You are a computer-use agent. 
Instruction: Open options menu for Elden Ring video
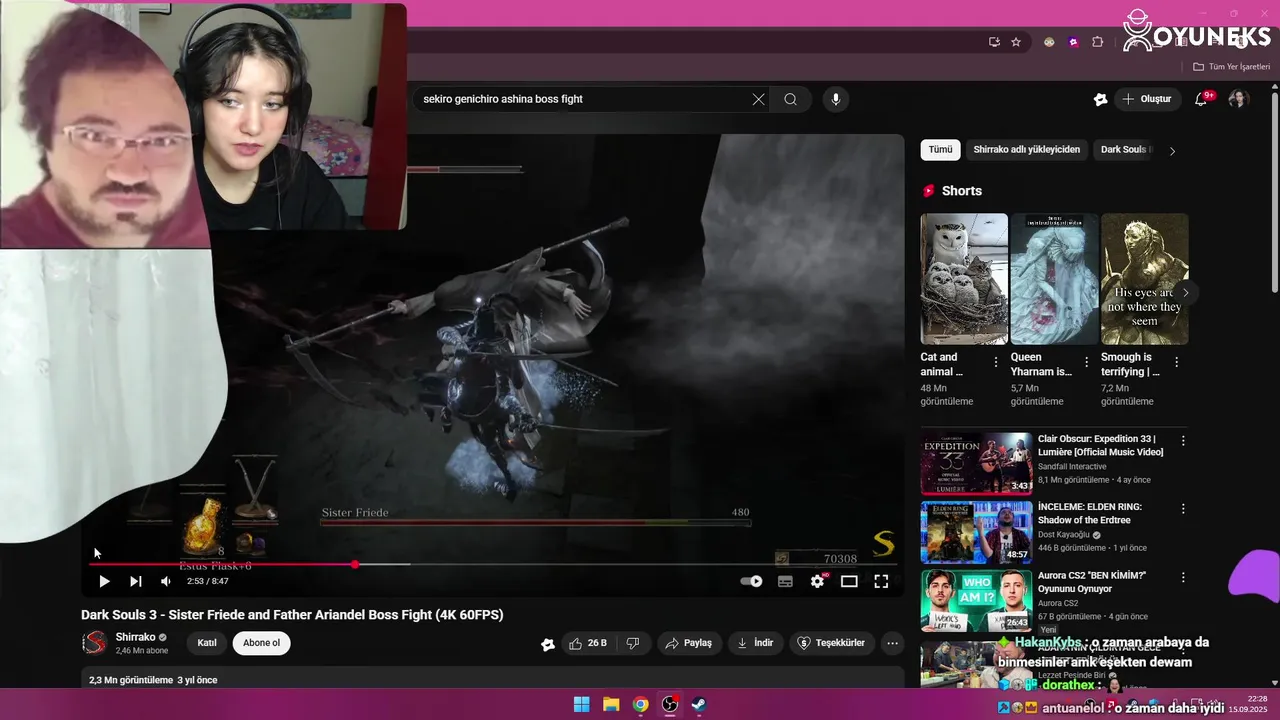coord(1183,509)
